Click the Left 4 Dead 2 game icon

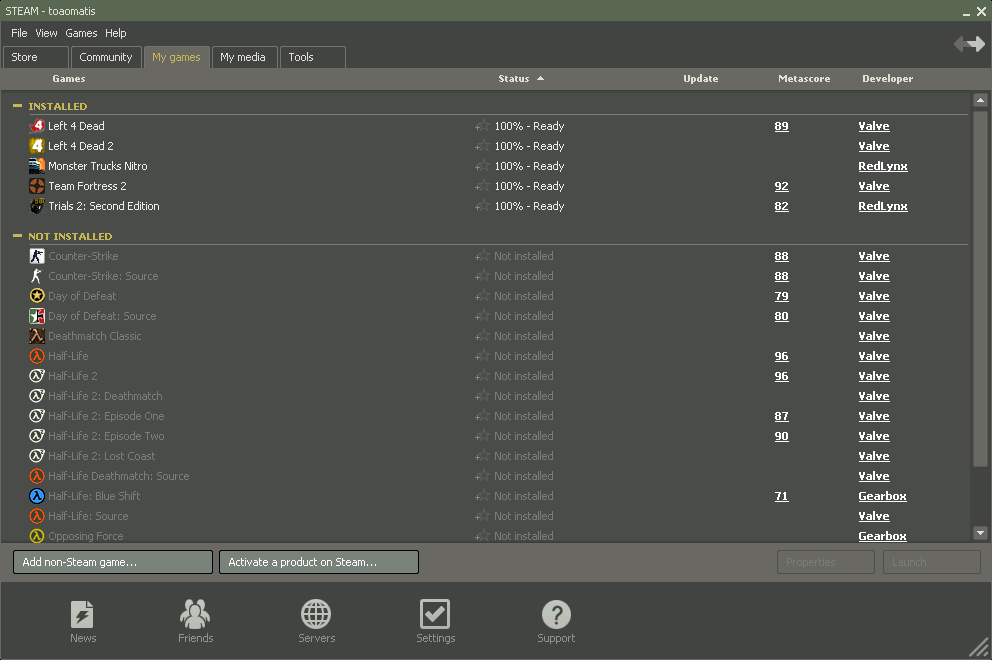(x=37, y=146)
